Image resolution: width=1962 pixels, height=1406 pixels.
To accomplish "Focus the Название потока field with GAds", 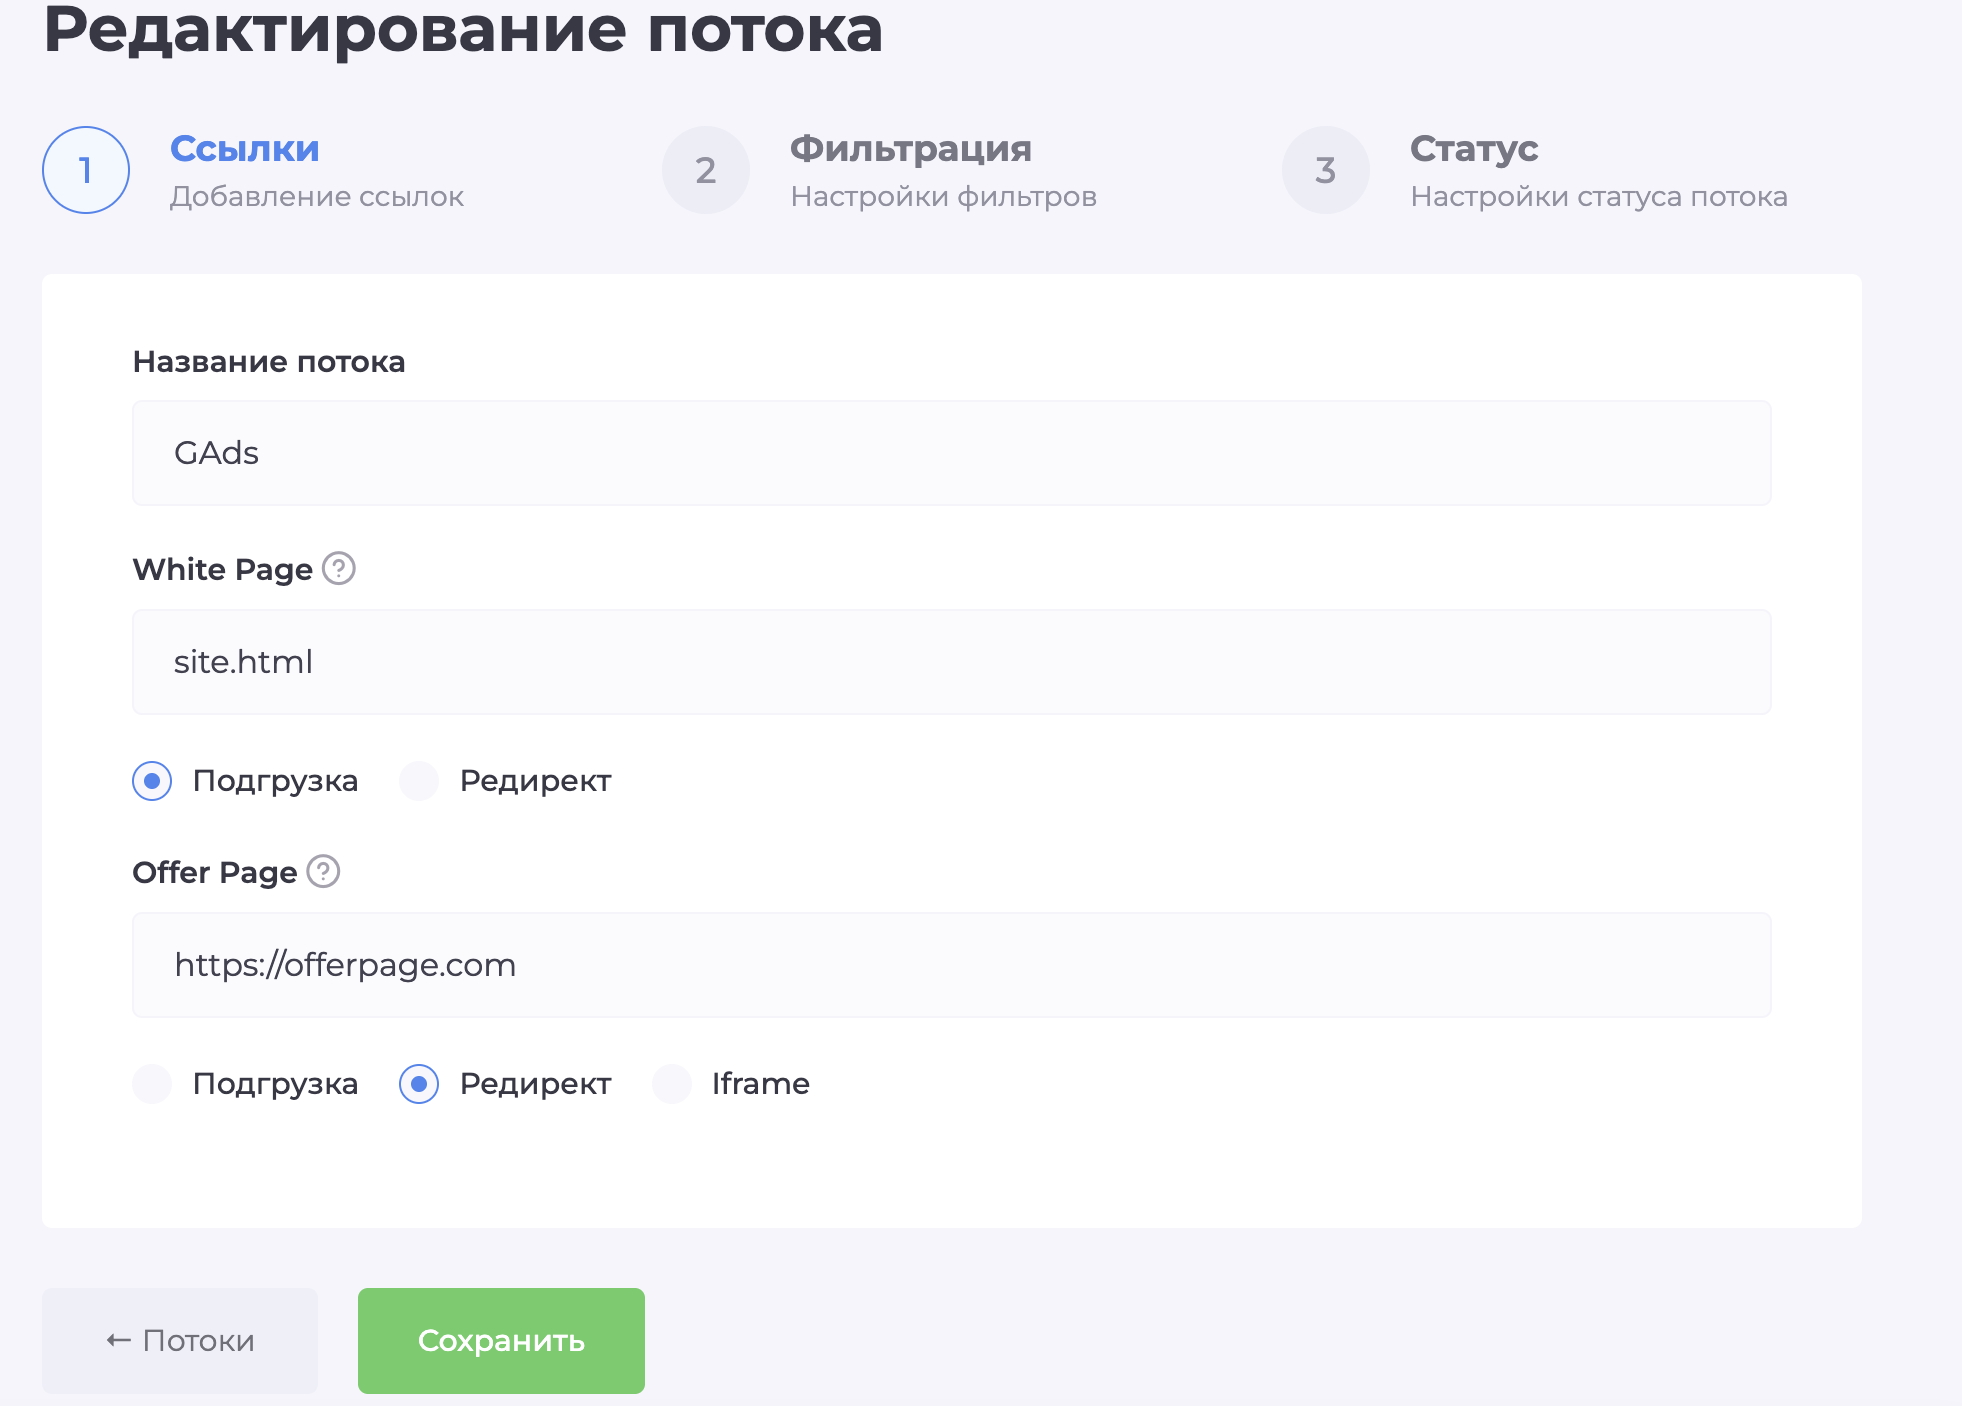I will click(x=951, y=453).
